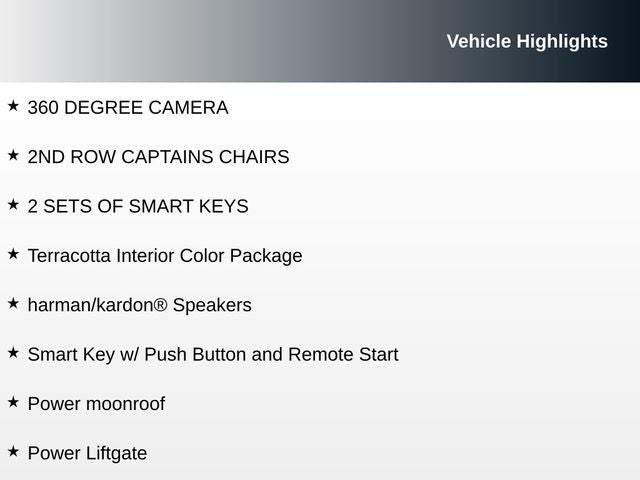Tap the star next to harman/kardon Speakers
Screen dimensions: 640x480
click(13, 303)
